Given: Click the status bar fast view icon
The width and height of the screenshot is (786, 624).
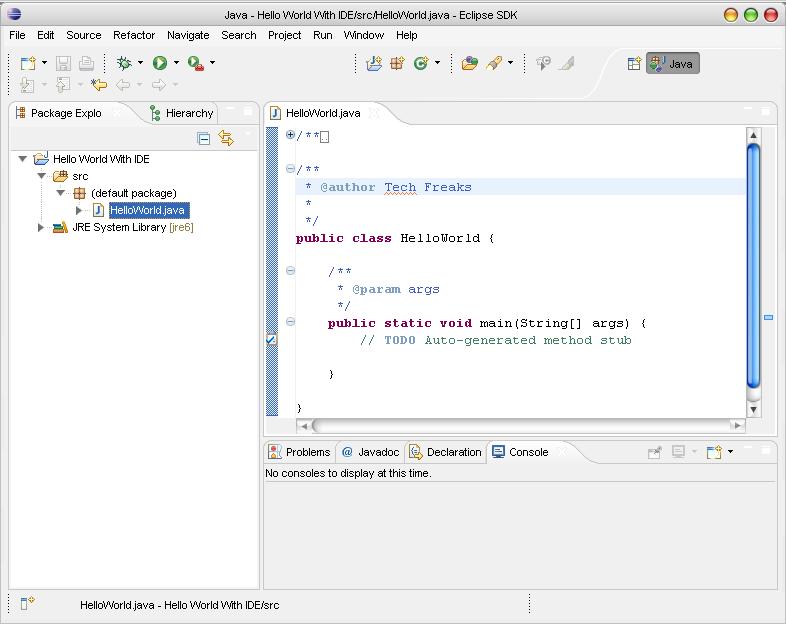Looking at the screenshot, I should pos(27,603).
